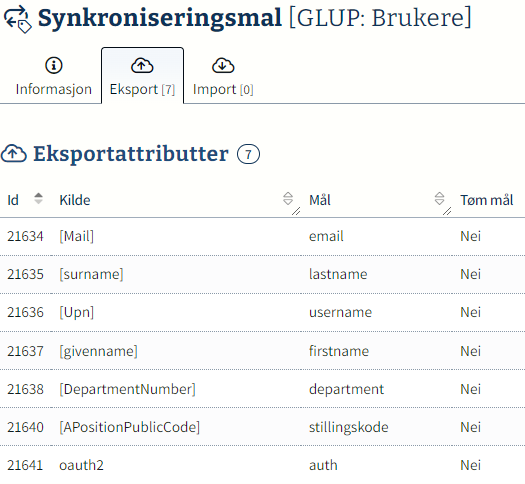525x484 pixels.
Task: Click the Mål column resize handle
Action: tap(447, 211)
